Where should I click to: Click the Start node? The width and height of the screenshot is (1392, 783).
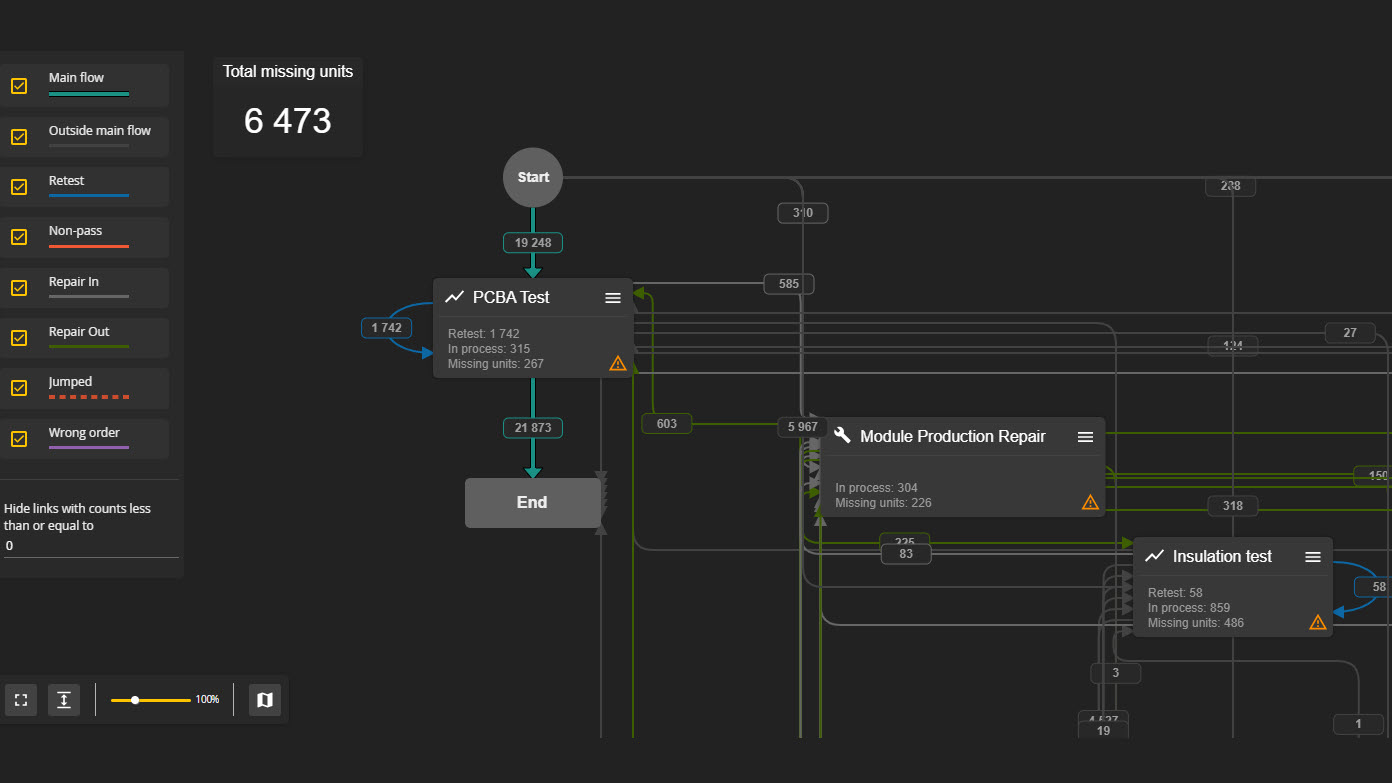(x=533, y=177)
